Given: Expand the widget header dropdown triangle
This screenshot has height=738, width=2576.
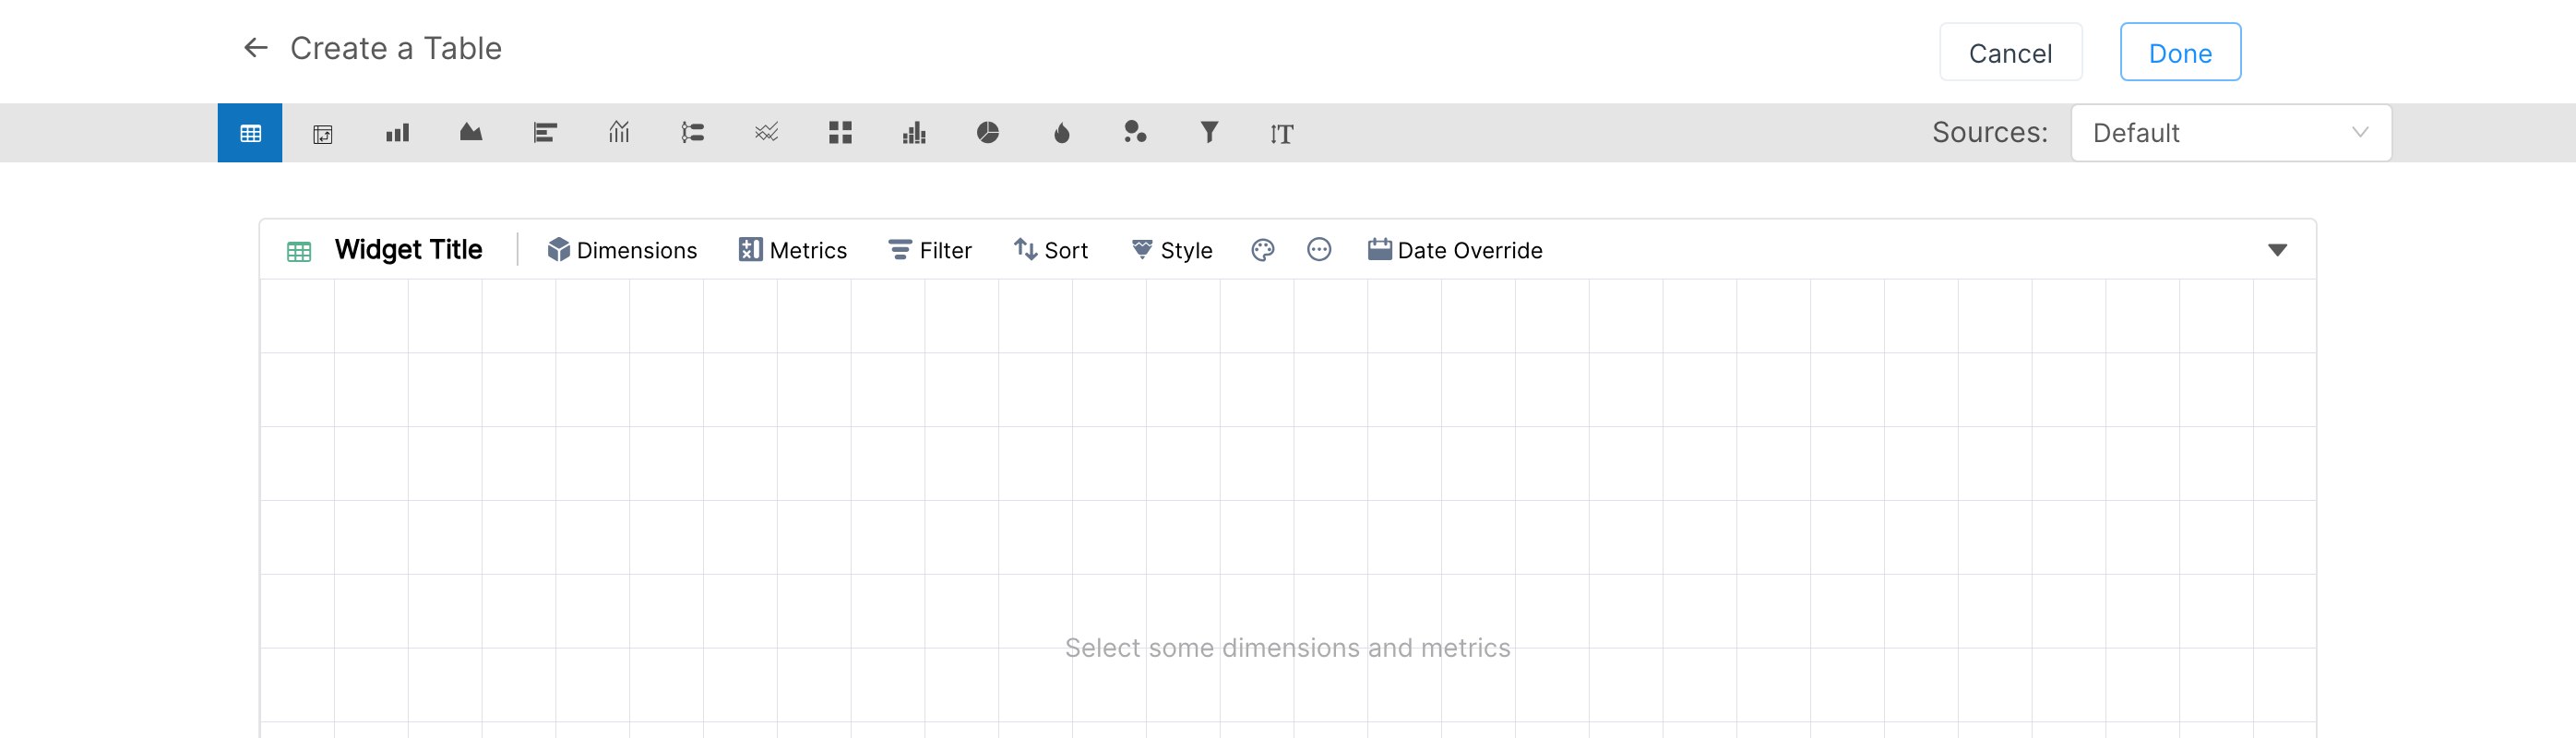Looking at the screenshot, I should [2277, 250].
